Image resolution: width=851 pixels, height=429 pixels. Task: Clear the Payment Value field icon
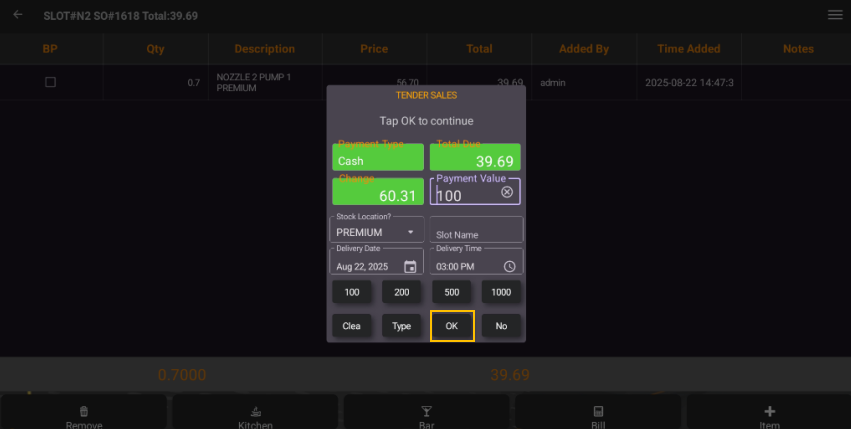[x=507, y=192]
